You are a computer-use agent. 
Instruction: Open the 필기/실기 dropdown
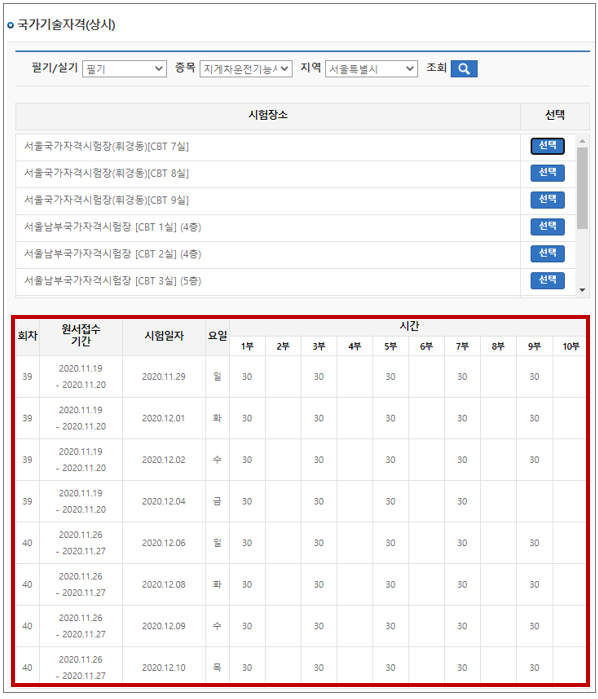tap(124, 69)
